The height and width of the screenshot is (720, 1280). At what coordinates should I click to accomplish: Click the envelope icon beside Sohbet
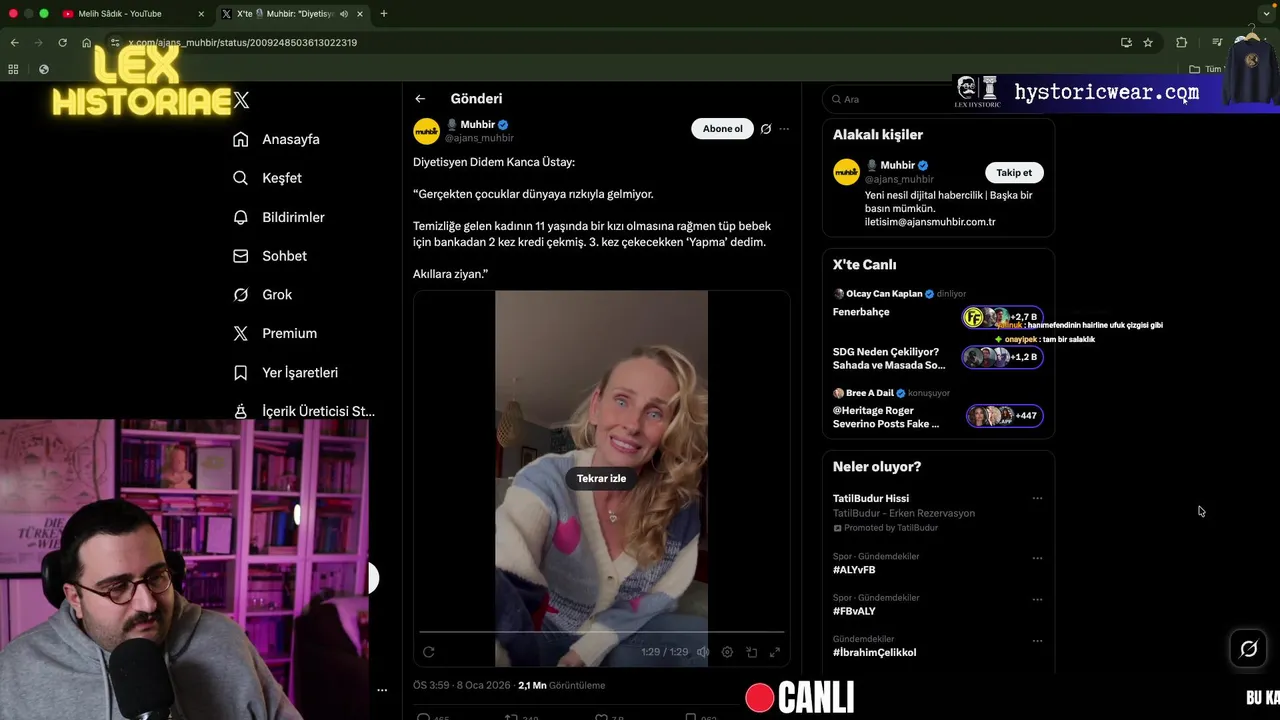point(240,256)
